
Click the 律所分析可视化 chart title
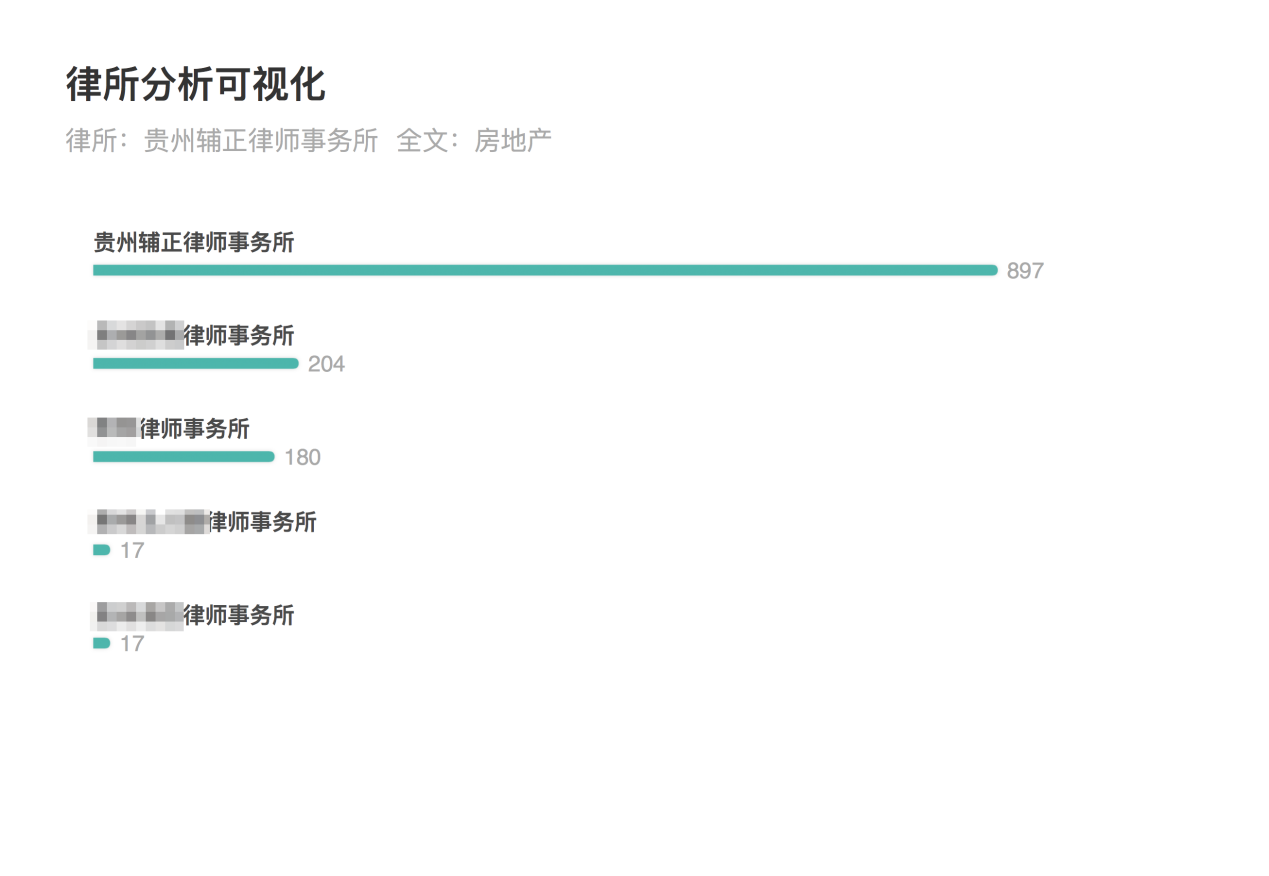point(196,85)
